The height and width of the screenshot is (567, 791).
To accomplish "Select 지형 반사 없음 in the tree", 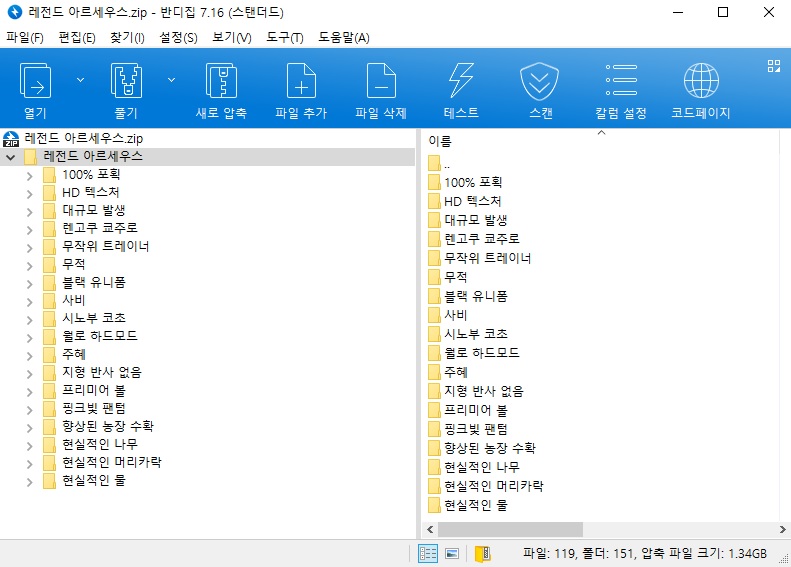I will pos(102,372).
